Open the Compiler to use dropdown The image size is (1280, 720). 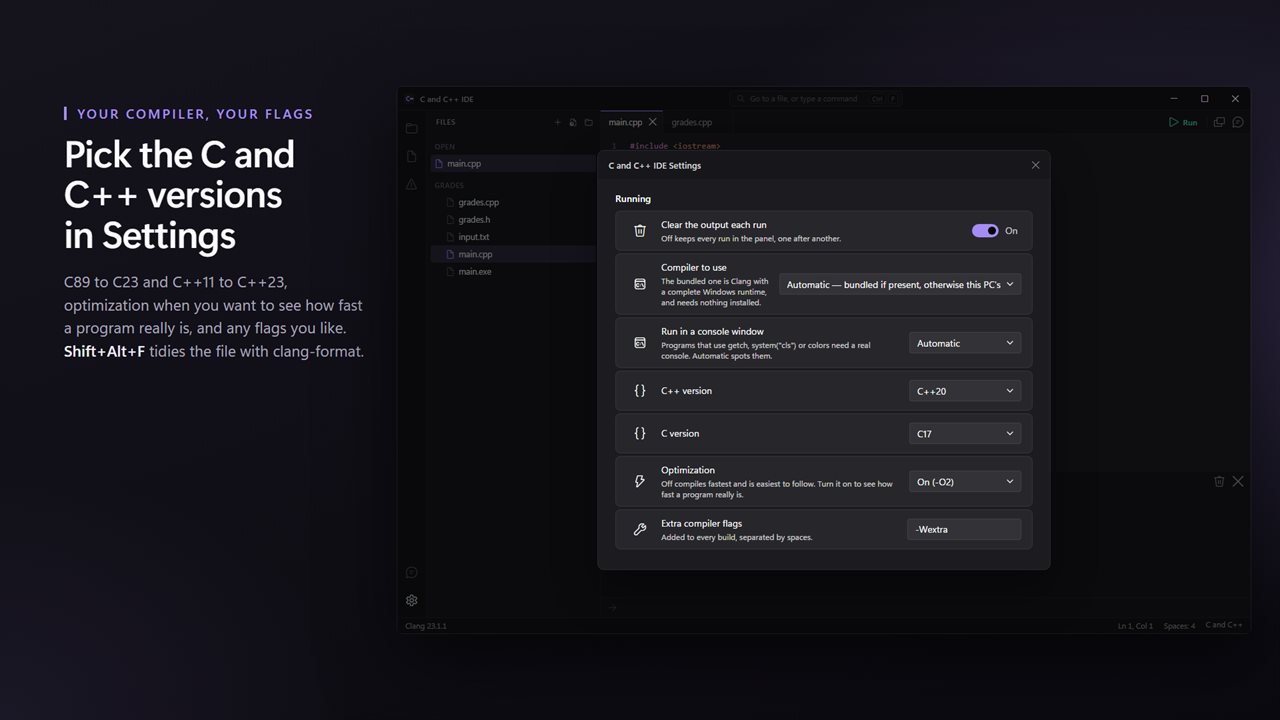900,285
